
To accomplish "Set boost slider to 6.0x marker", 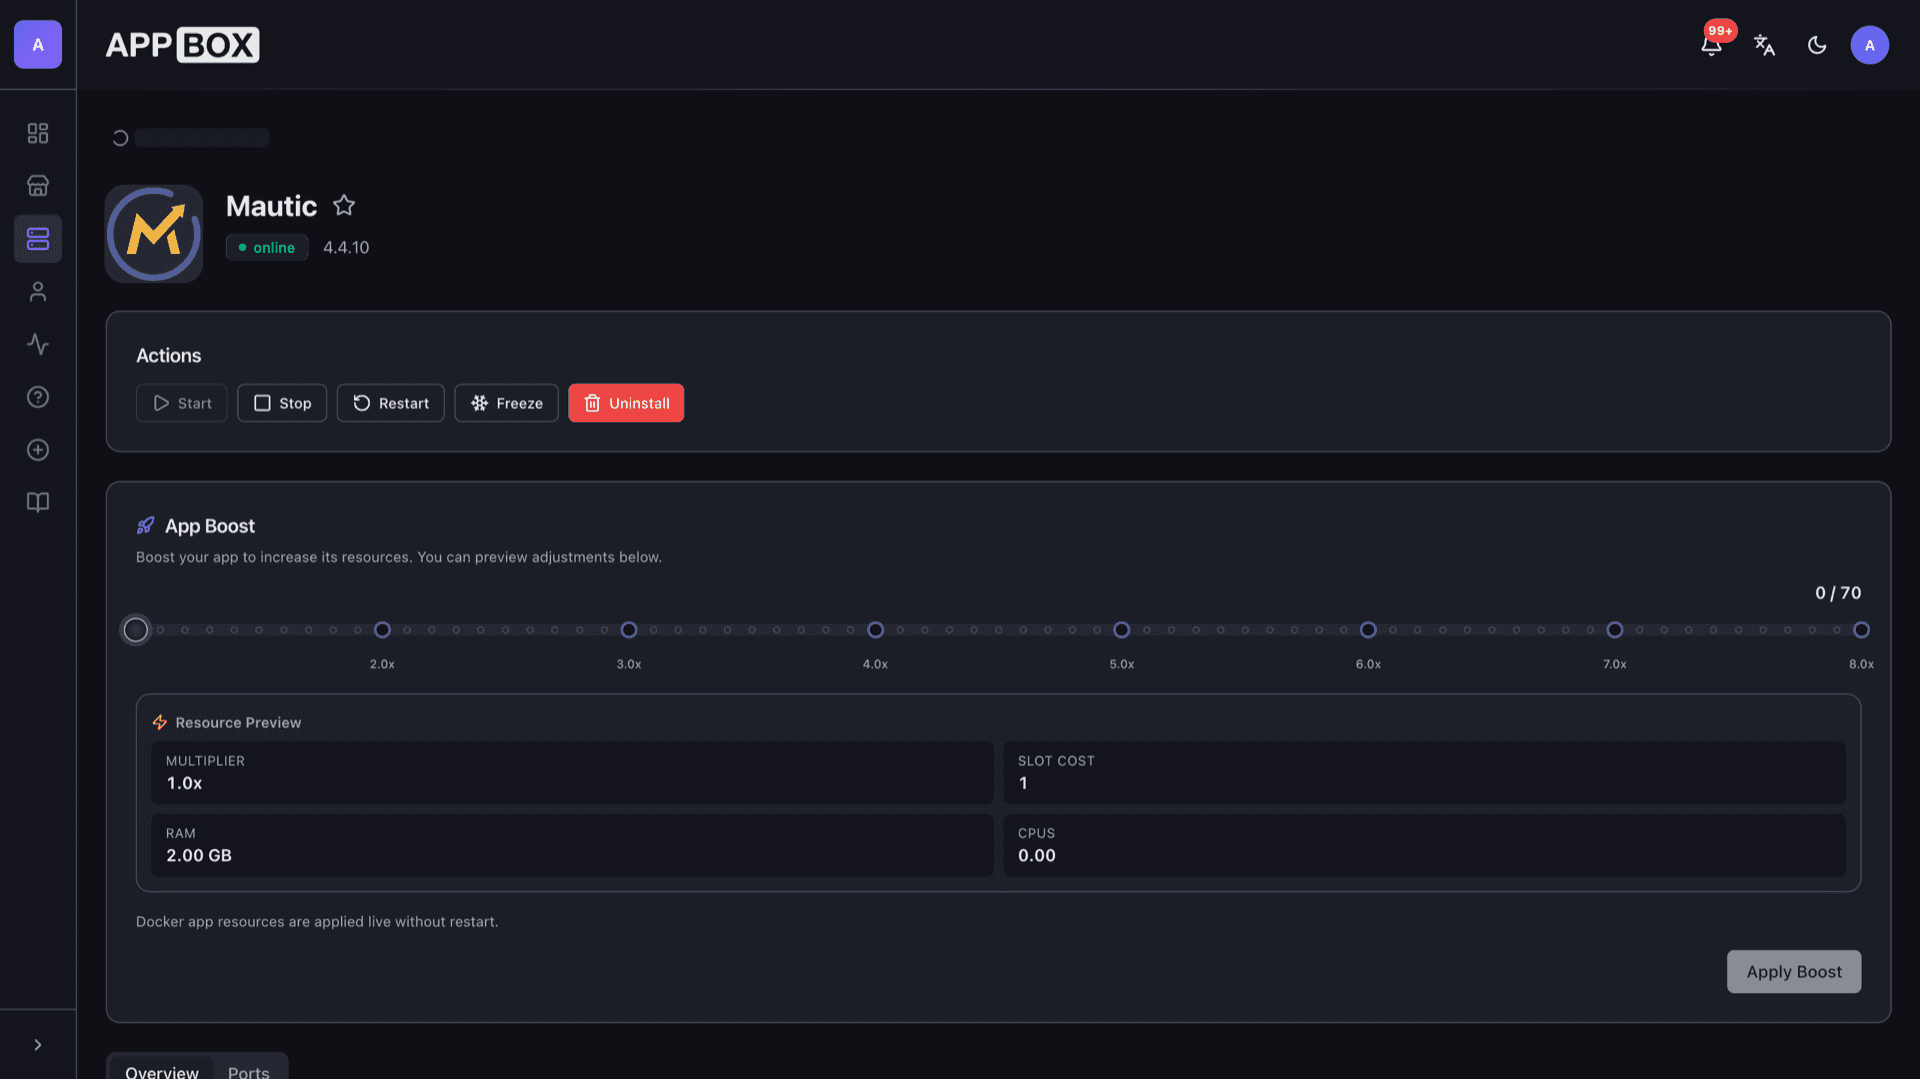I will pos(1368,630).
